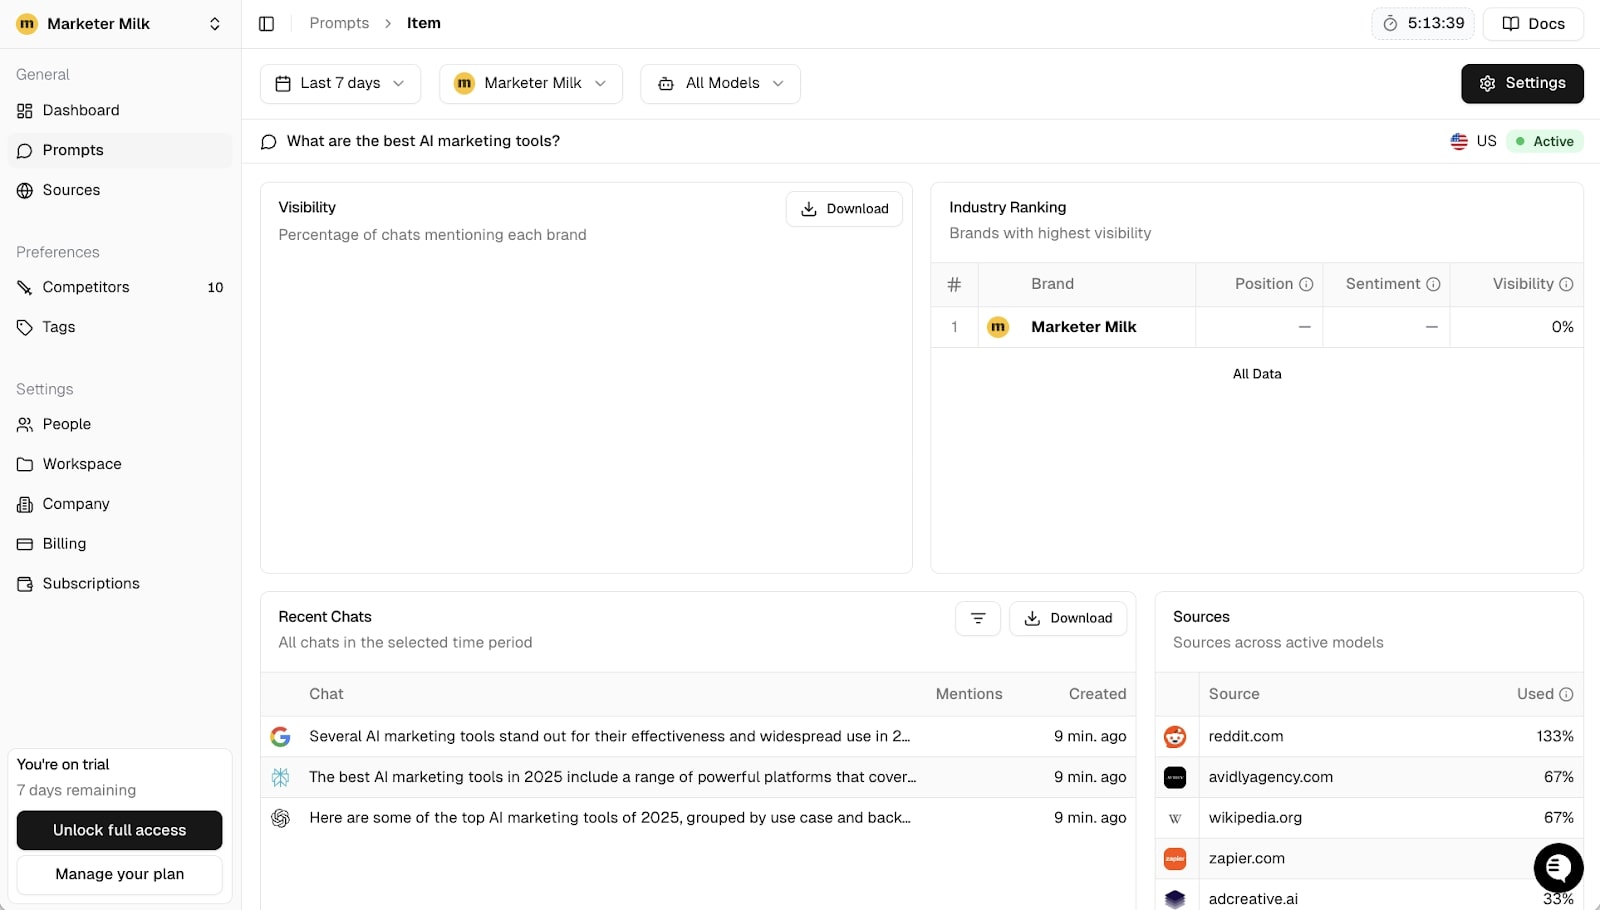Open Sources in the sidebar
Viewport: 1600px width, 910px height.
click(x=120, y=190)
